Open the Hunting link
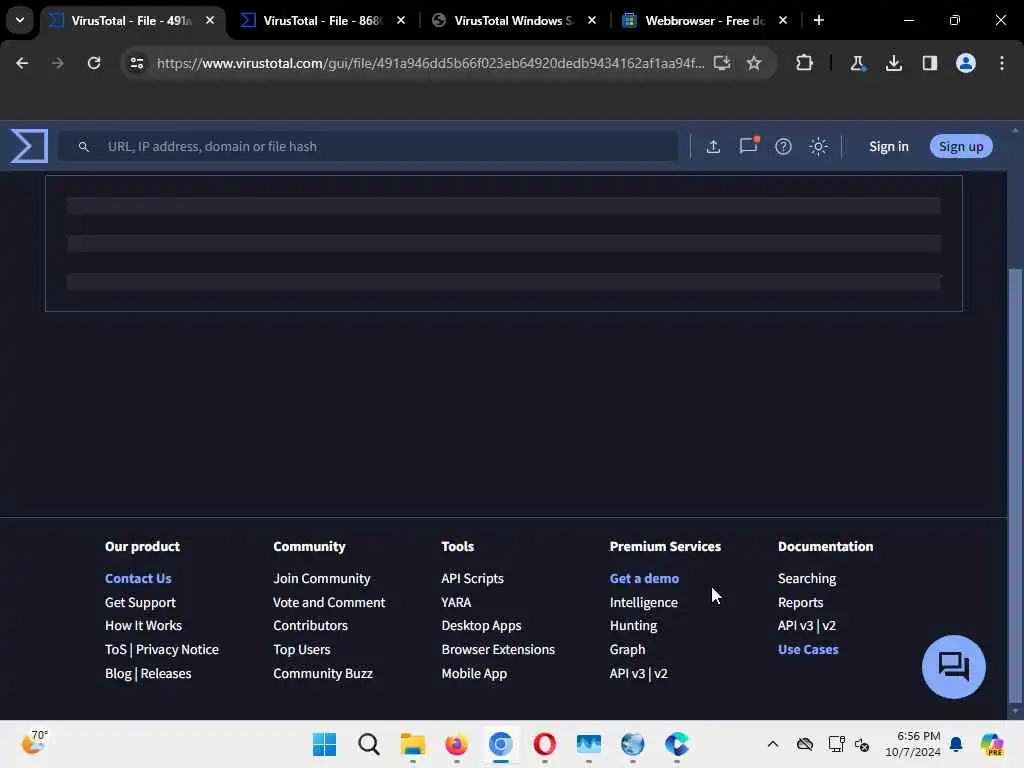This screenshot has width=1024, height=768. tap(633, 626)
